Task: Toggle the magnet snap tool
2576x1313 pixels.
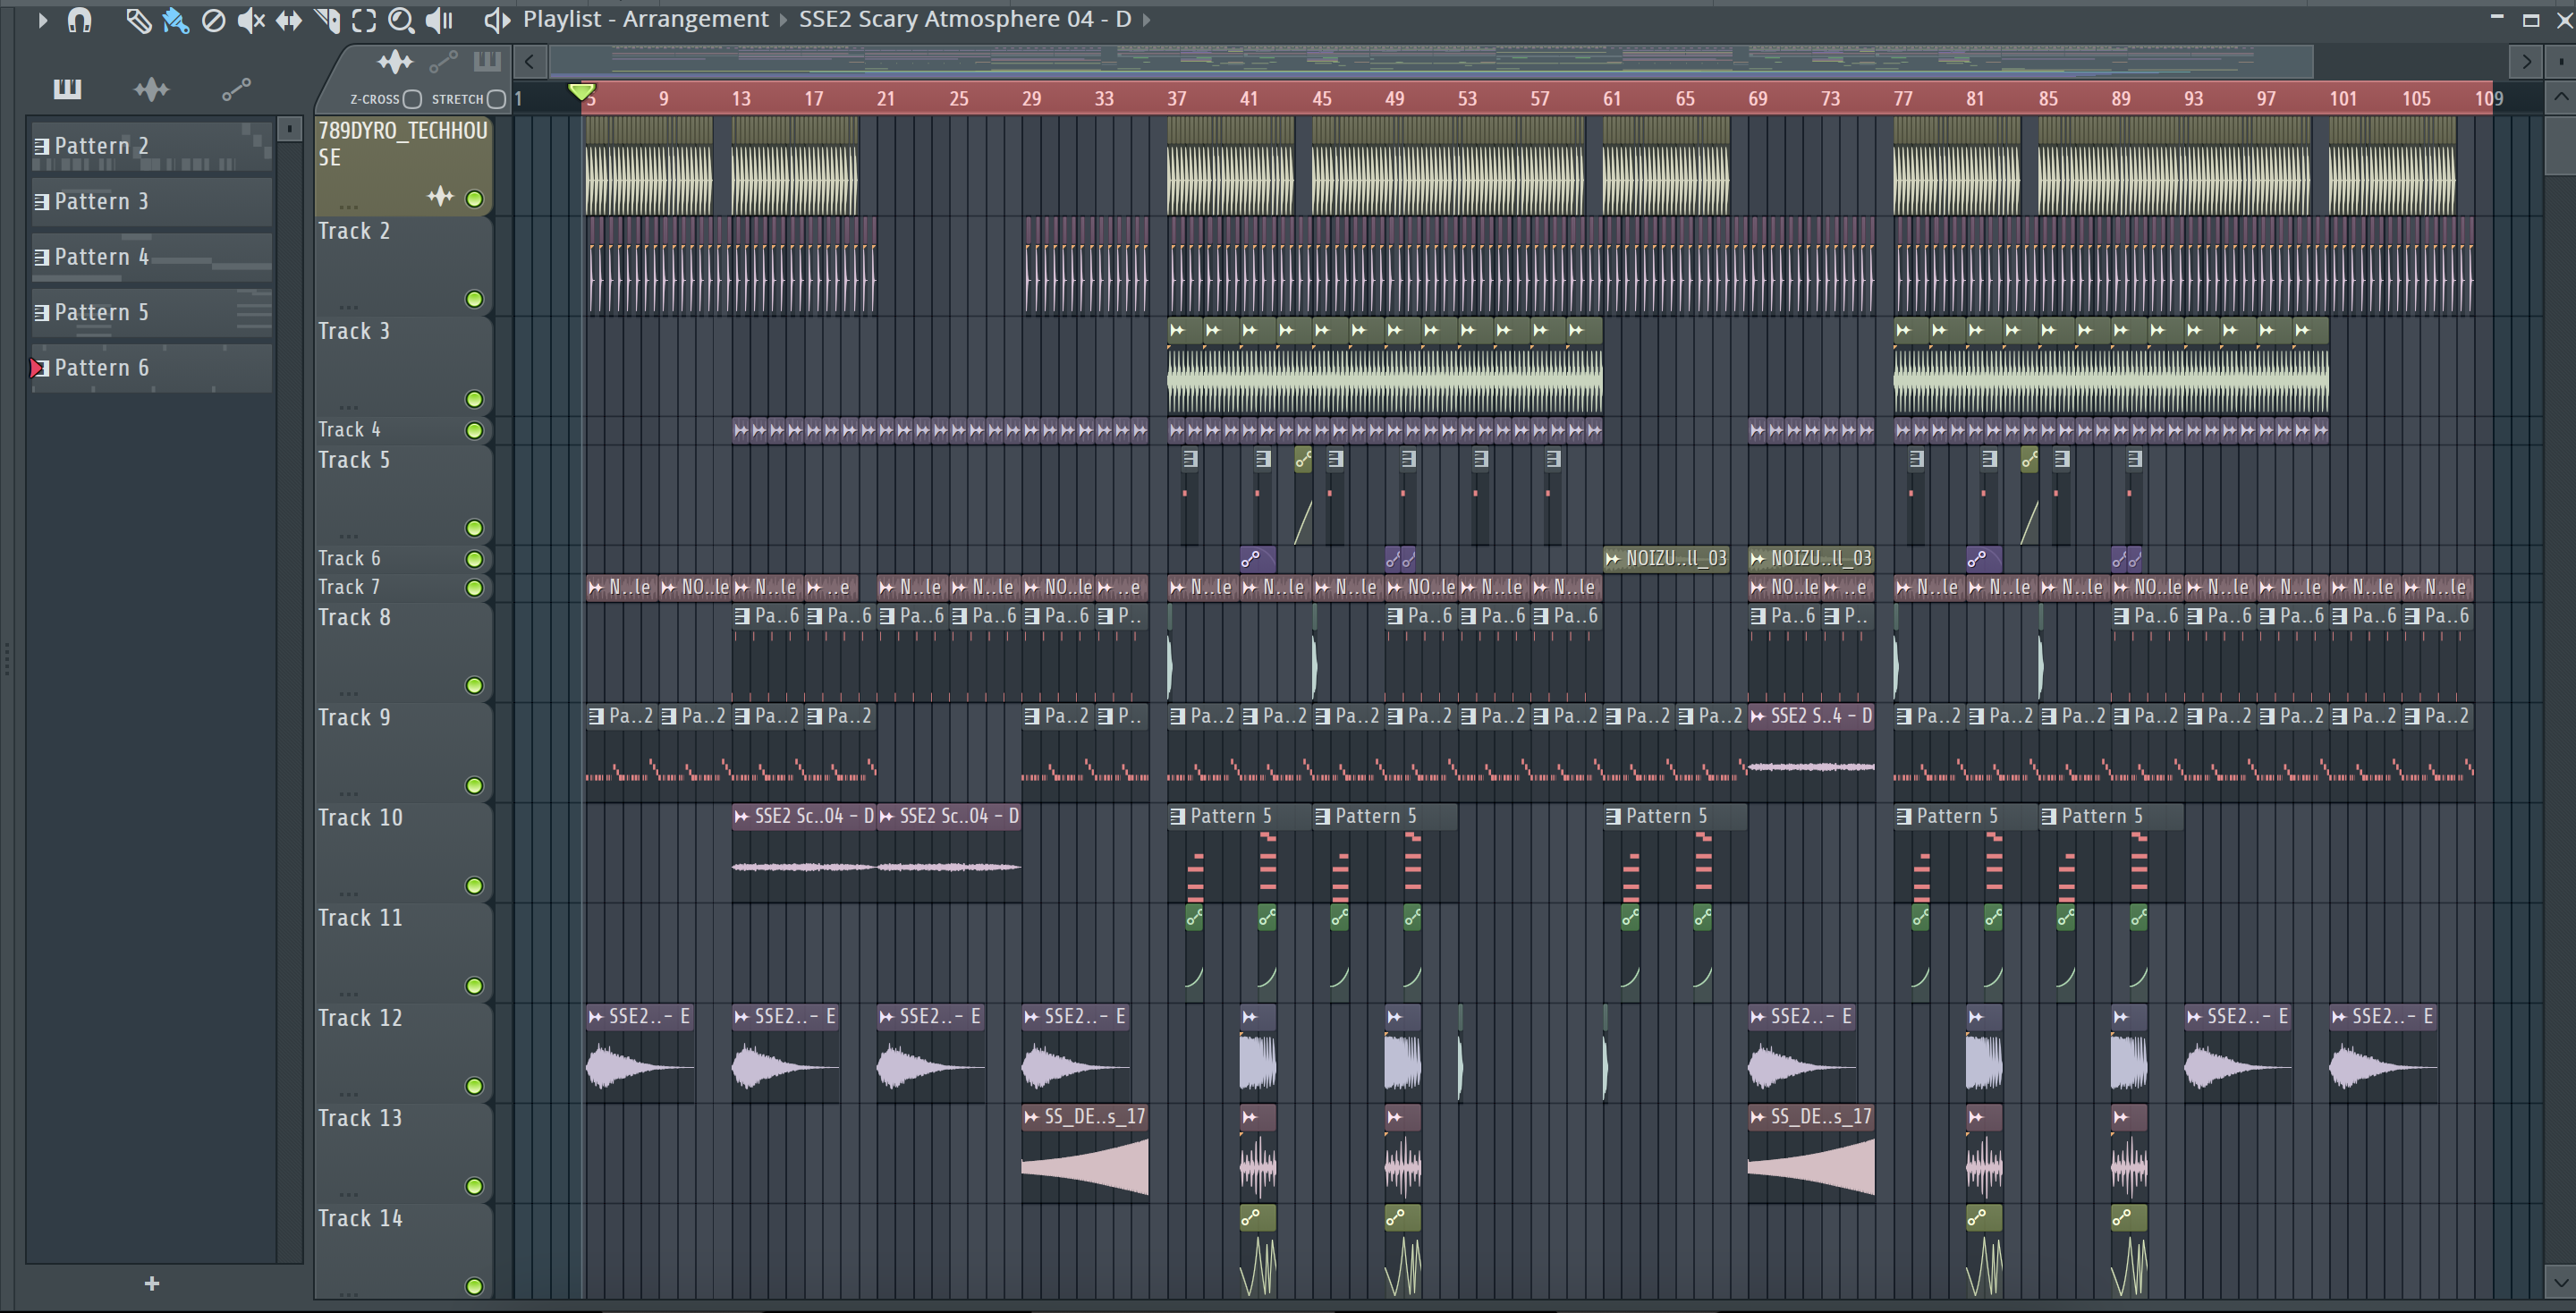Action: coord(79,20)
